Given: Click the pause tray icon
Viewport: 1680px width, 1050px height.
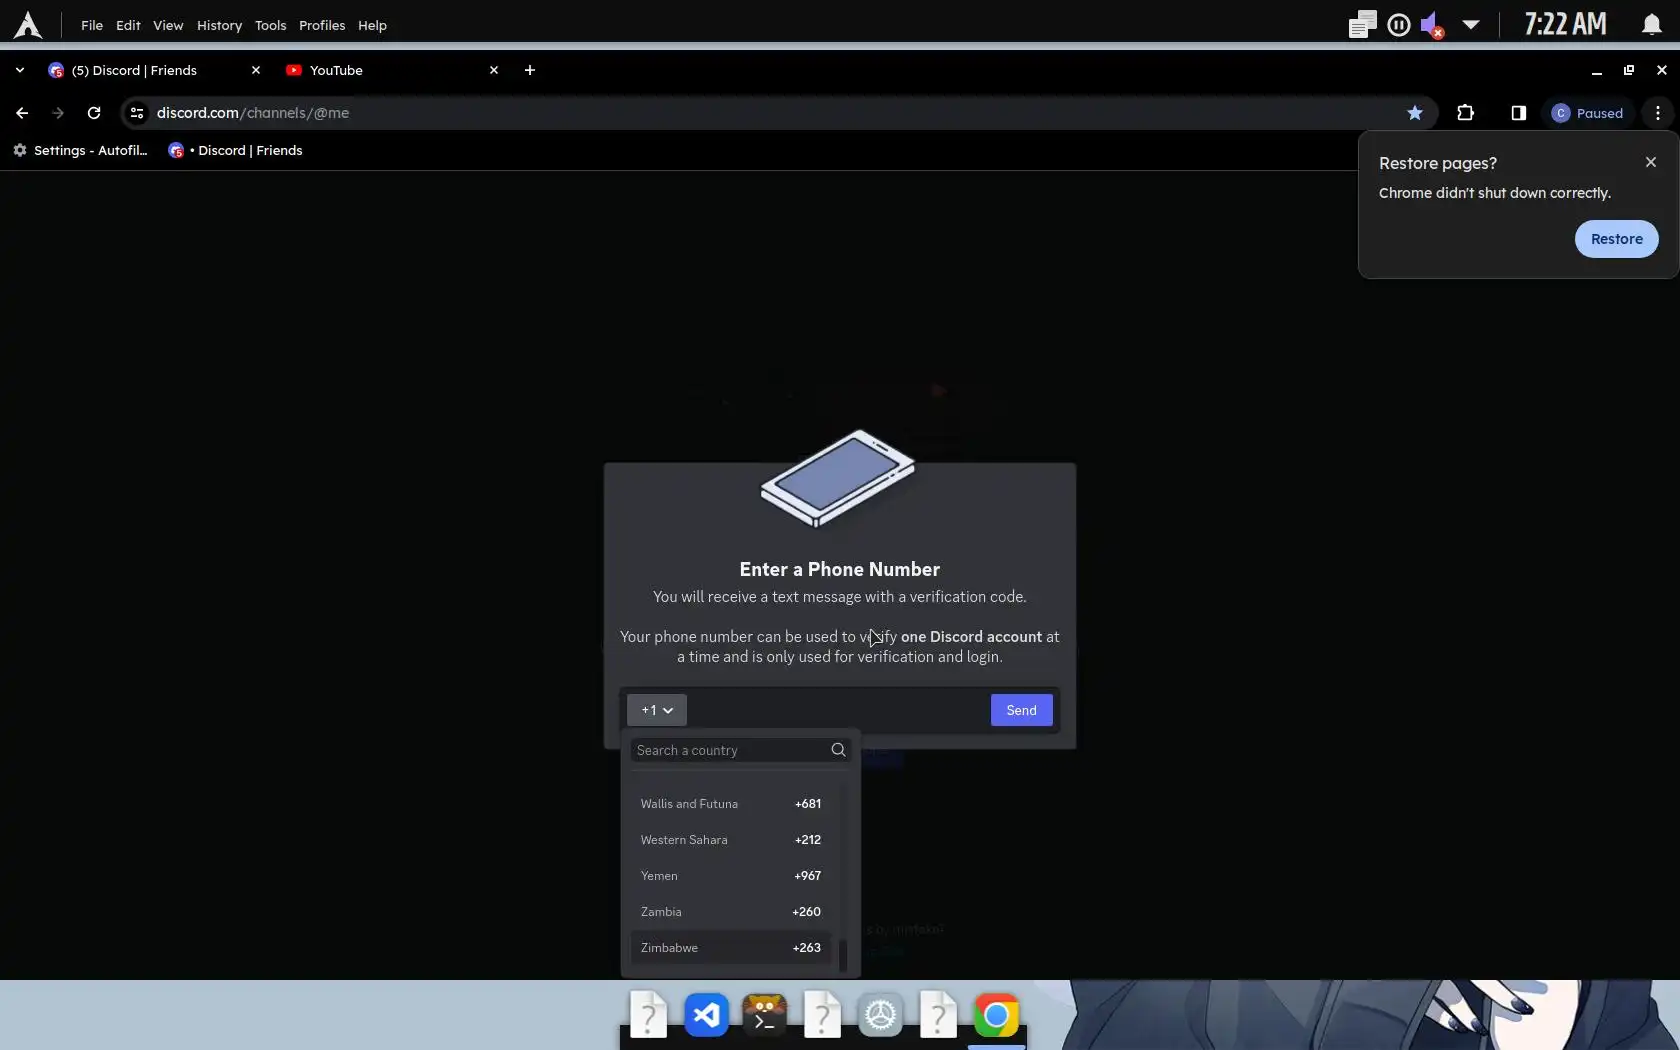Looking at the screenshot, I should [1399, 25].
